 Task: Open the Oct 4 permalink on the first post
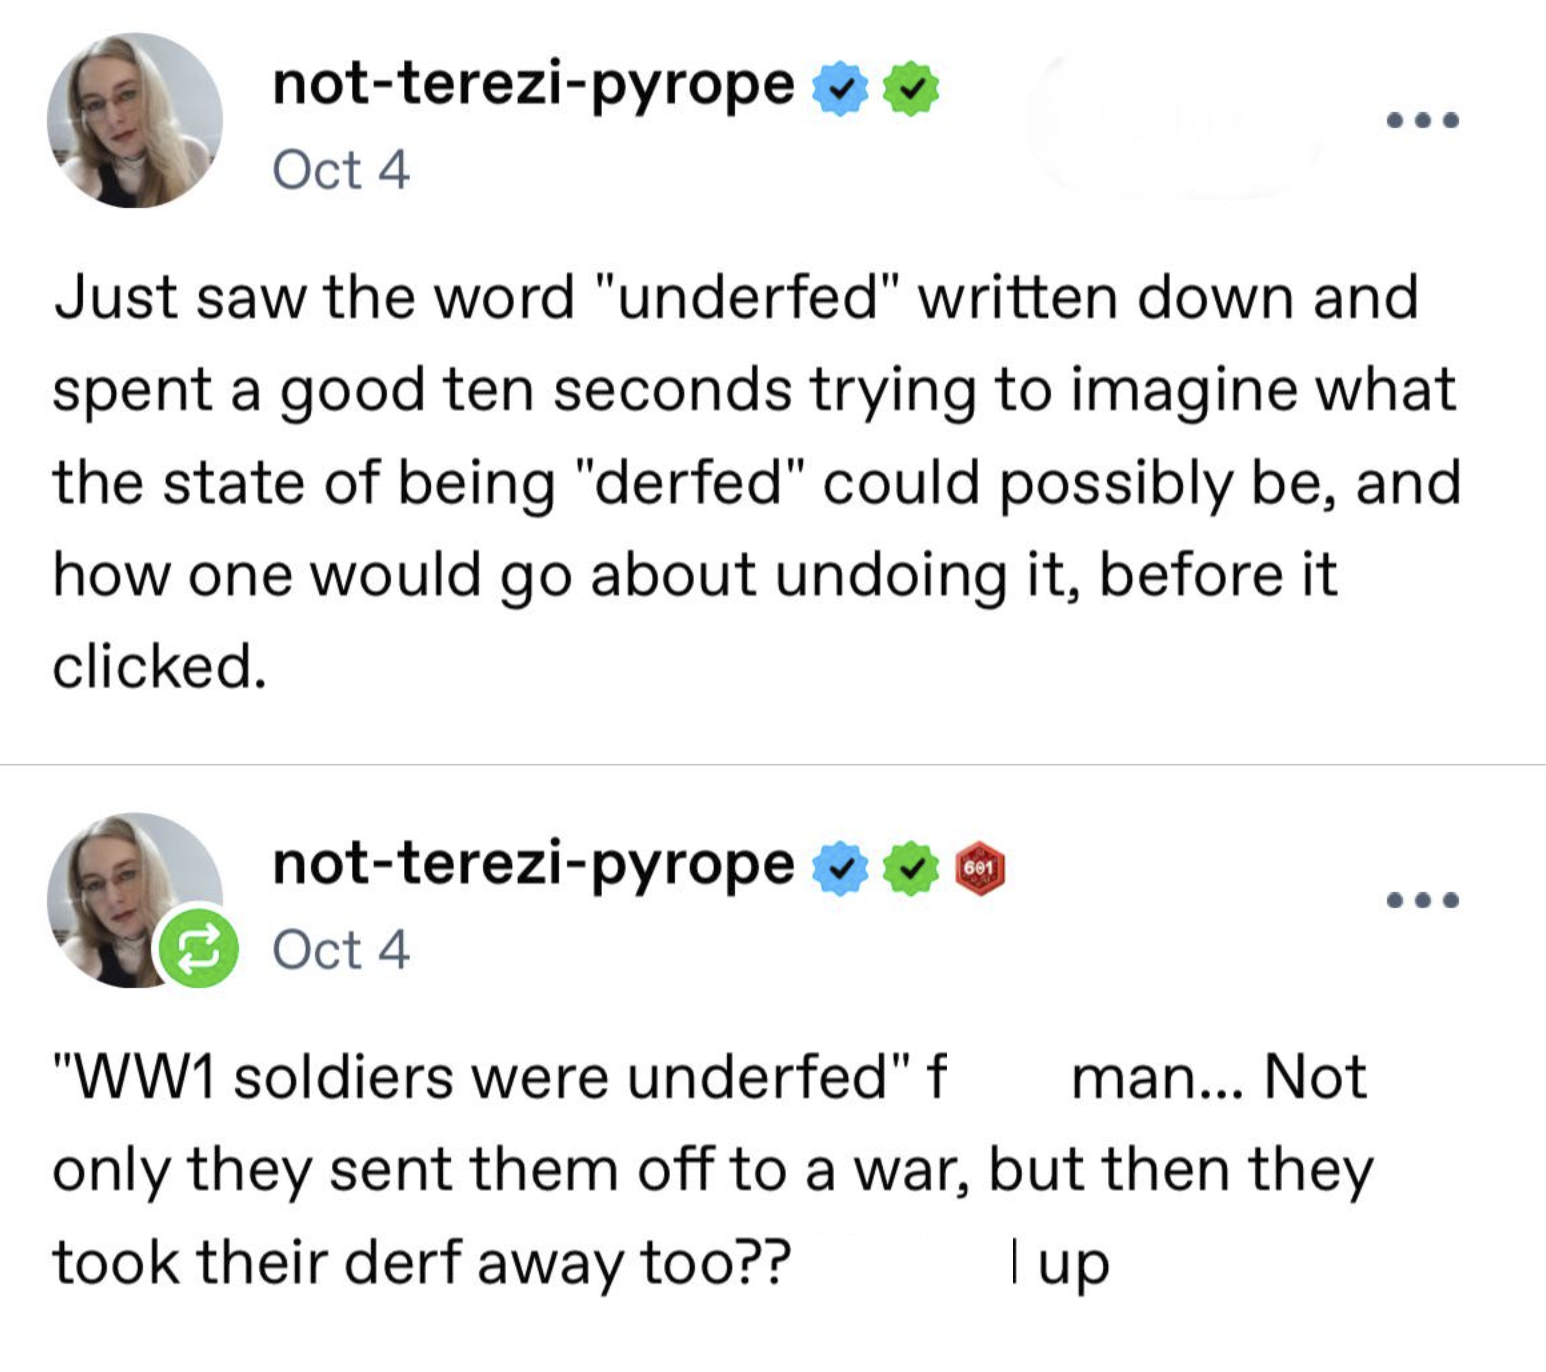[x=340, y=170]
